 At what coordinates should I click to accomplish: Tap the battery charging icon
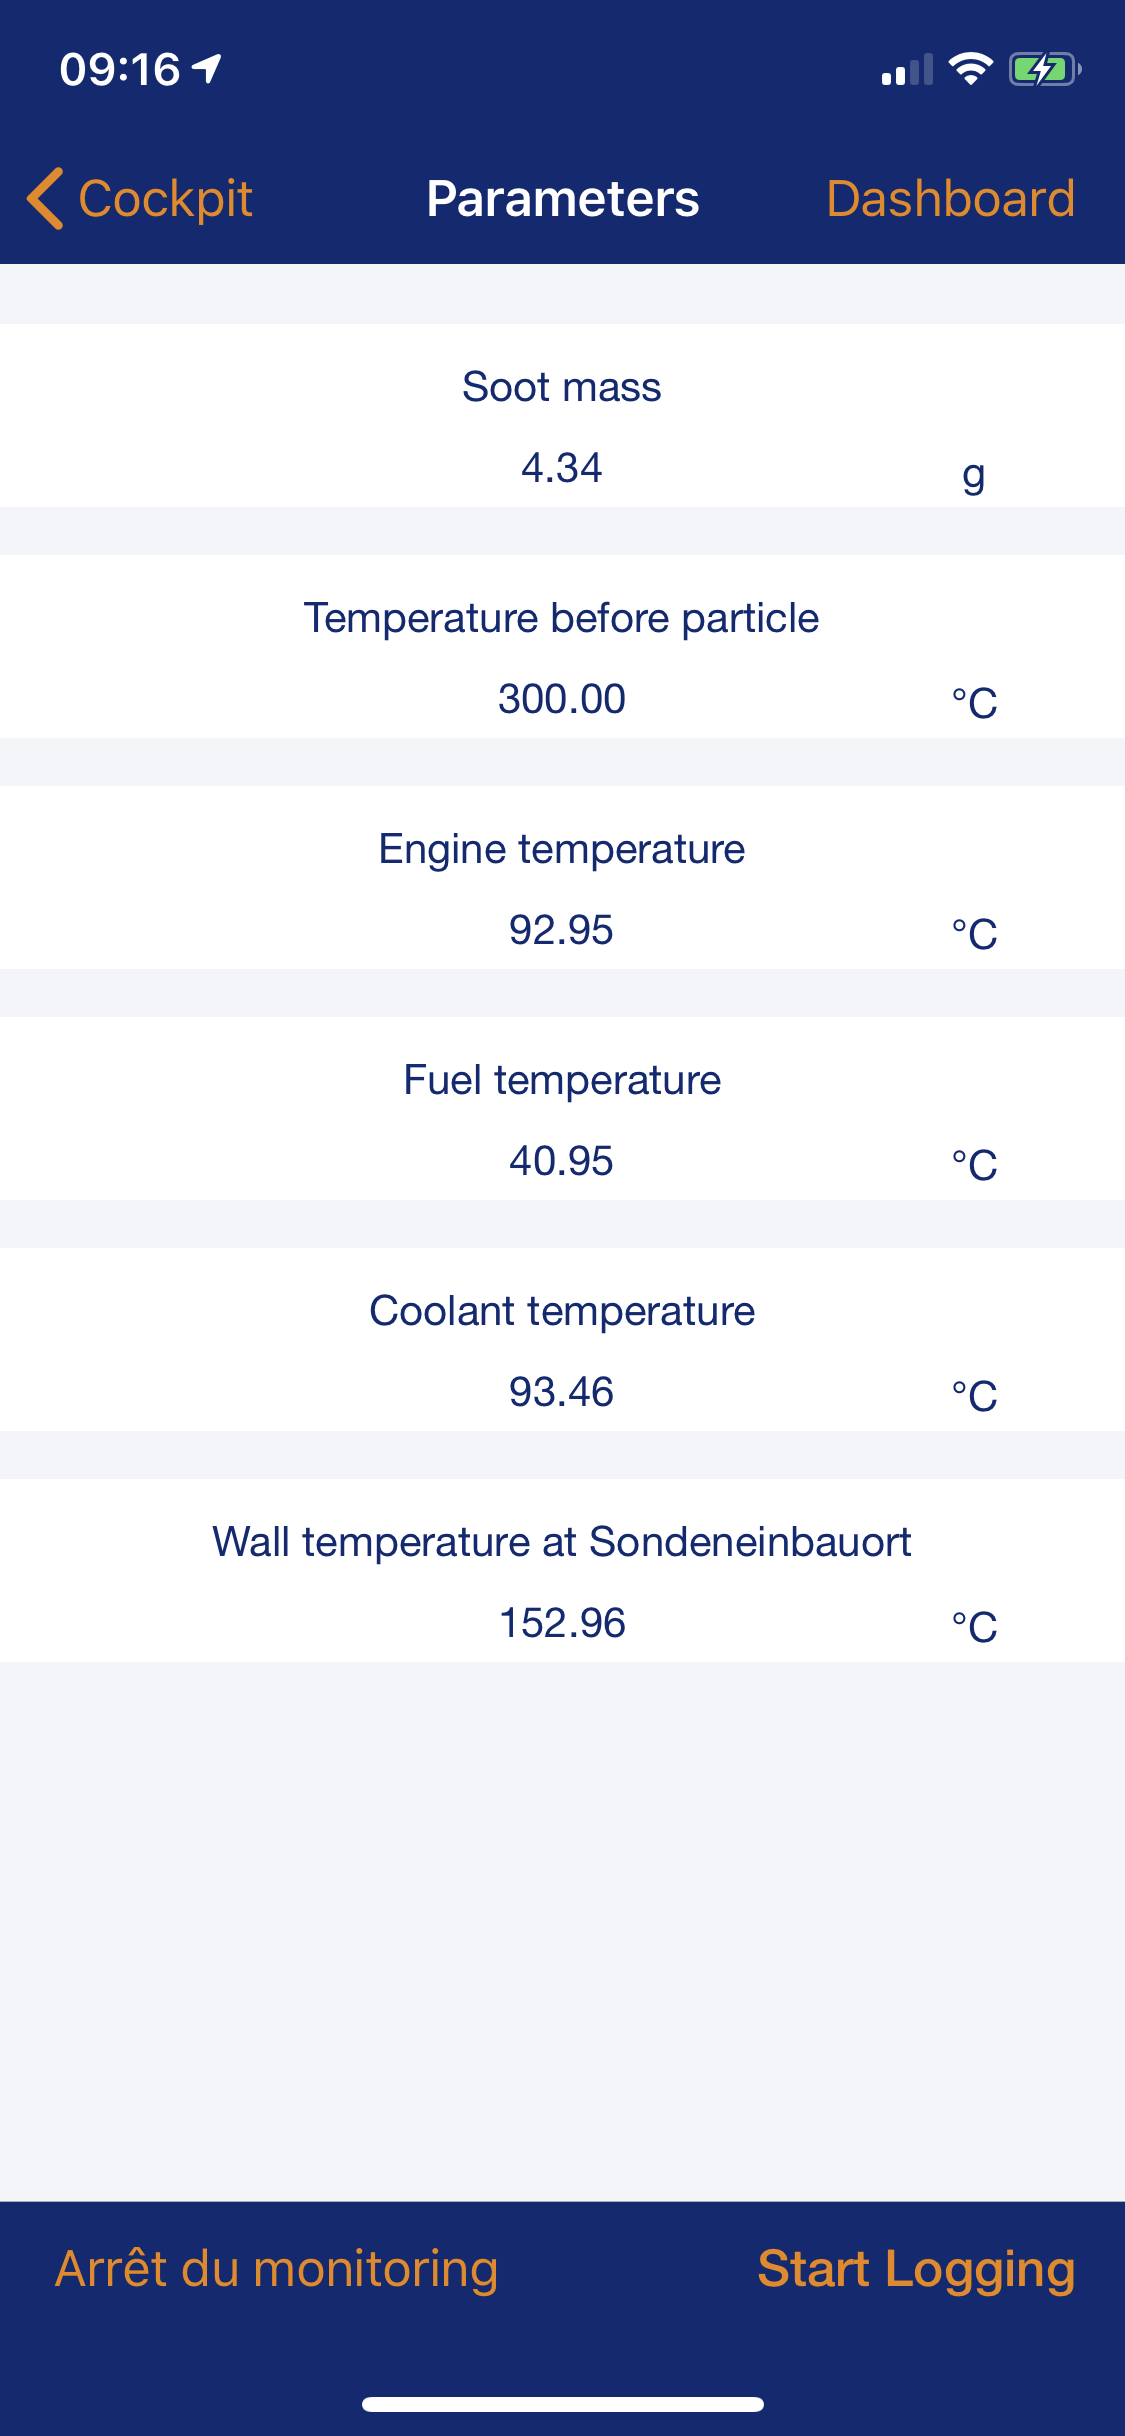[x=1044, y=69]
